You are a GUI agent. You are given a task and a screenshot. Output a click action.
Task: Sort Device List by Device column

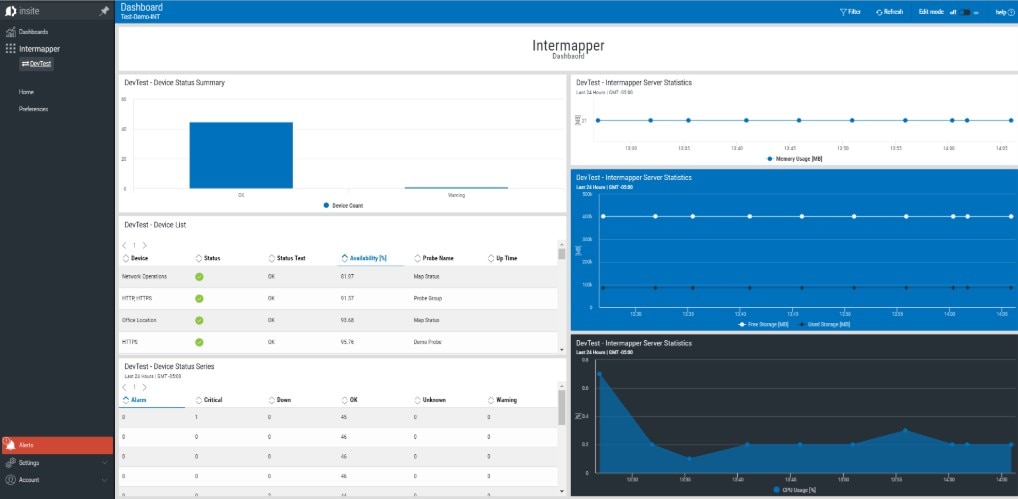tap(136, 258)
